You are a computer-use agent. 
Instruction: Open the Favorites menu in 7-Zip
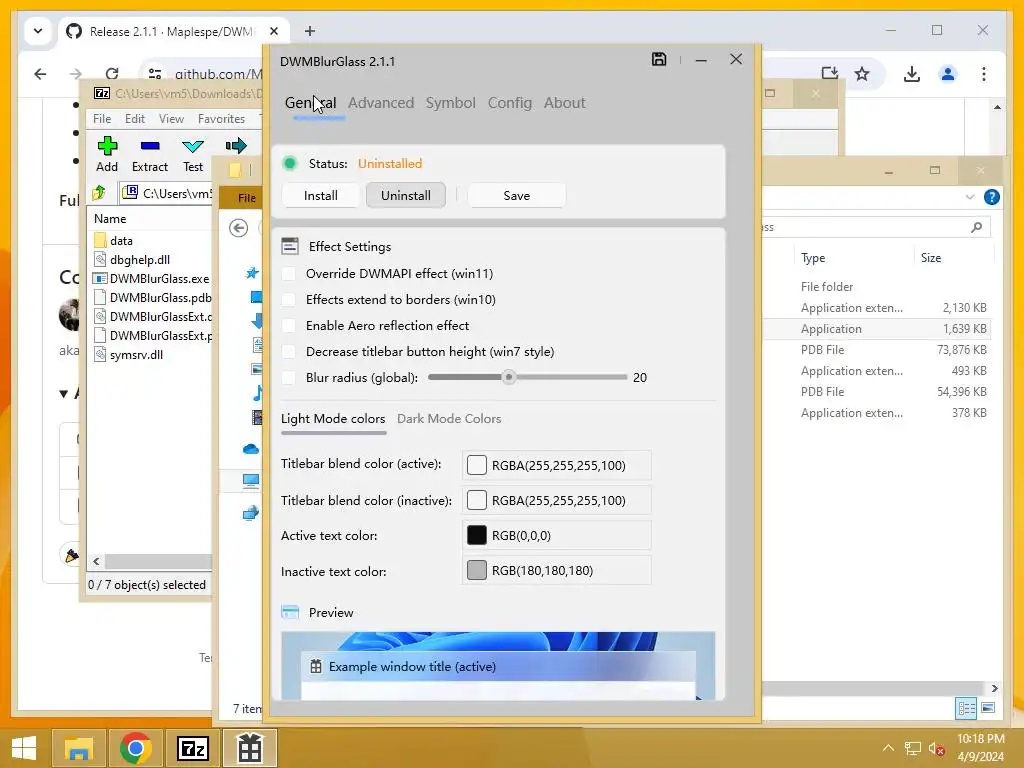[x=221, y=119]
